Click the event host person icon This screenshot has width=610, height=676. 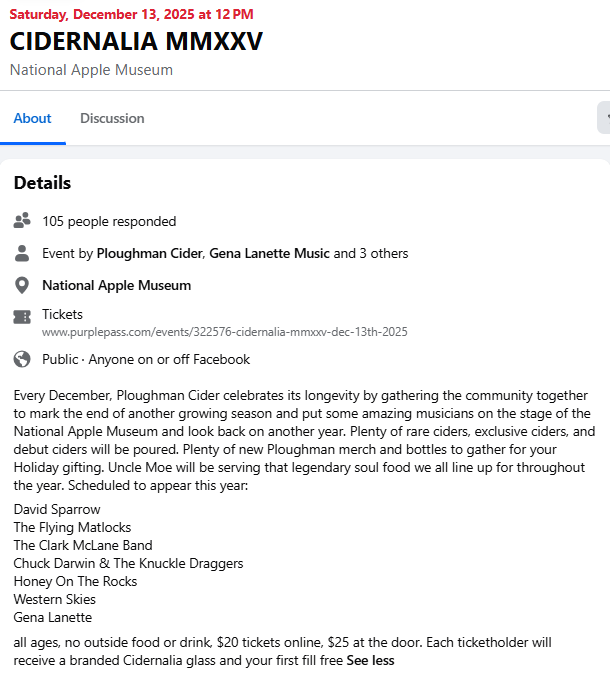[x=22, y=253]
